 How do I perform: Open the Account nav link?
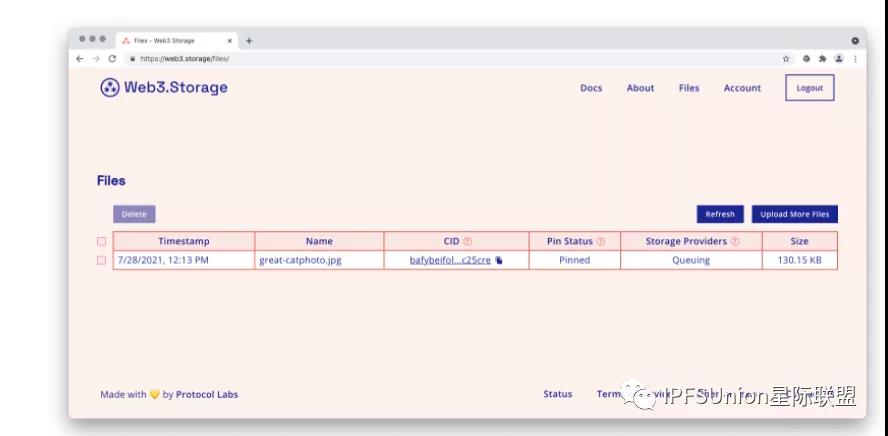coord(742,88)
